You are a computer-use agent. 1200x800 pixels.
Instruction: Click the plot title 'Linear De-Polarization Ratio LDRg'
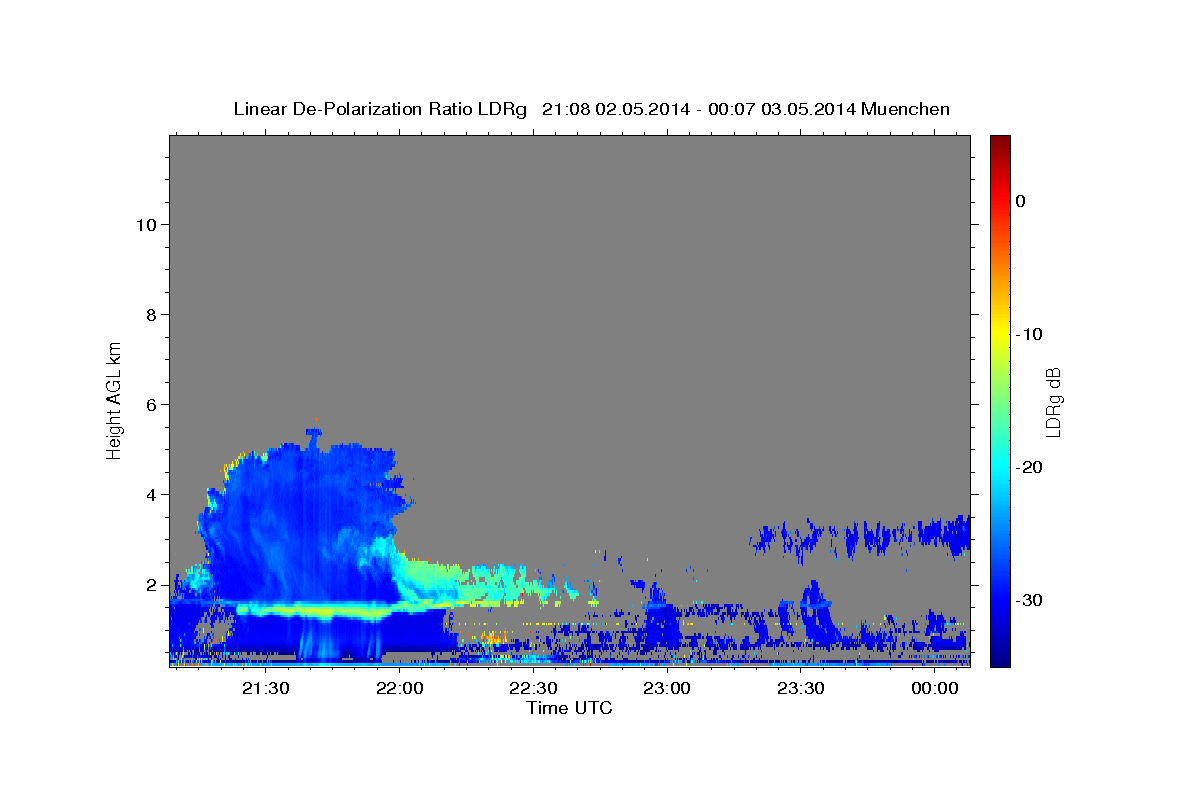click(x=380, y=109)
